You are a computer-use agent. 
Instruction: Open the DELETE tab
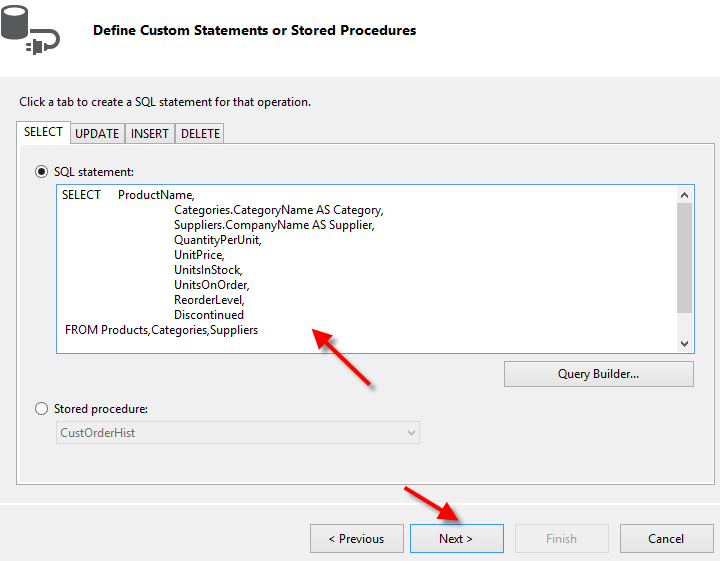(200, 133)
